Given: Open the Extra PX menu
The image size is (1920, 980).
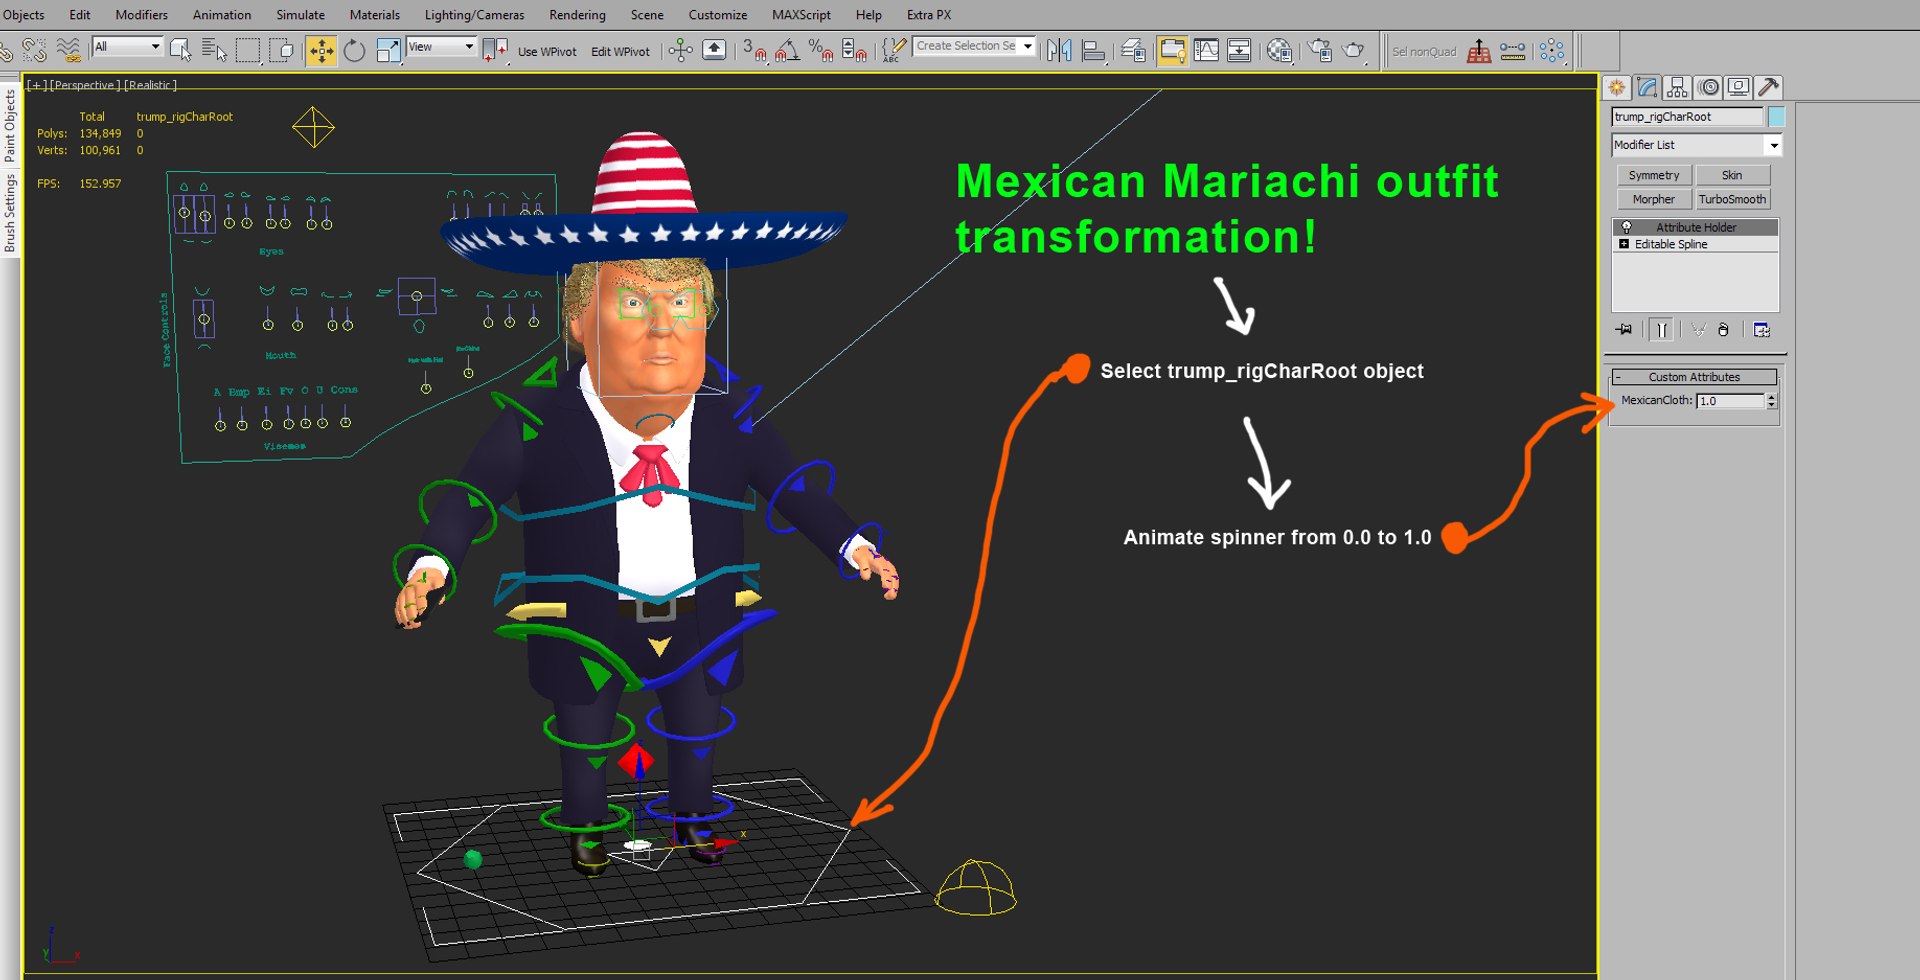Looking at the screenshot, I should [x=929, y=15].
